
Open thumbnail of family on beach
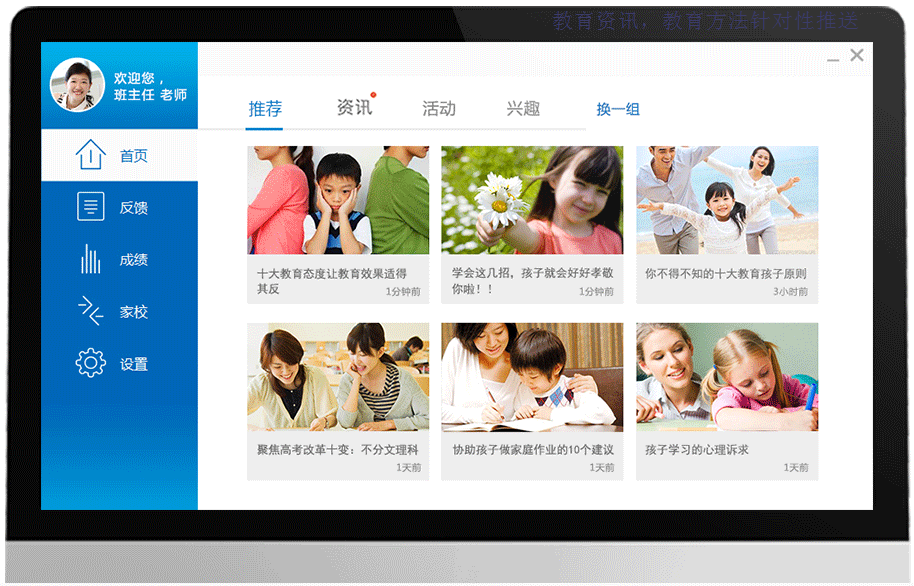point(727,200)
